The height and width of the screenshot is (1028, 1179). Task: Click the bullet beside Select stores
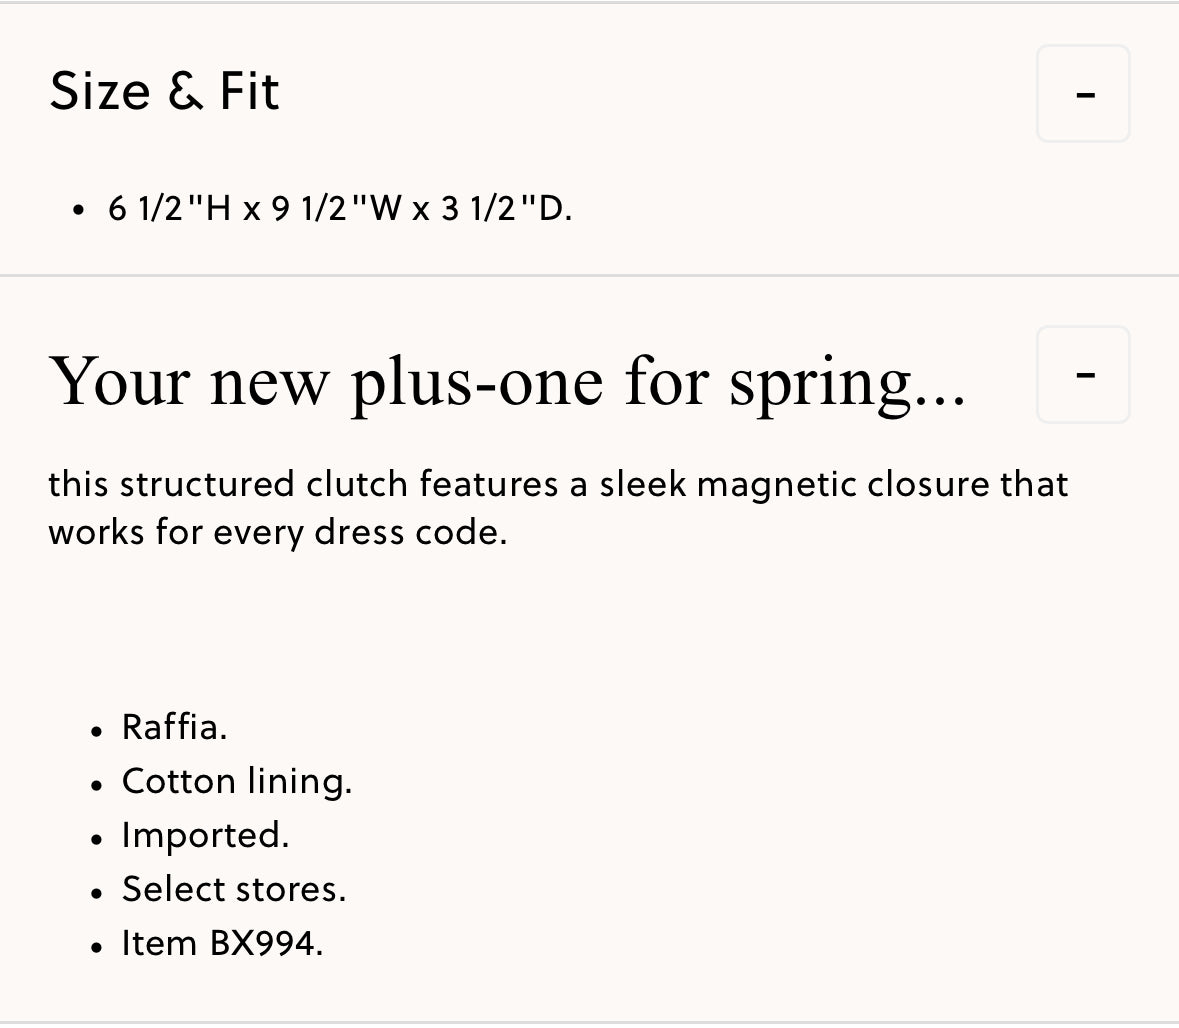(x=96, y=893)
